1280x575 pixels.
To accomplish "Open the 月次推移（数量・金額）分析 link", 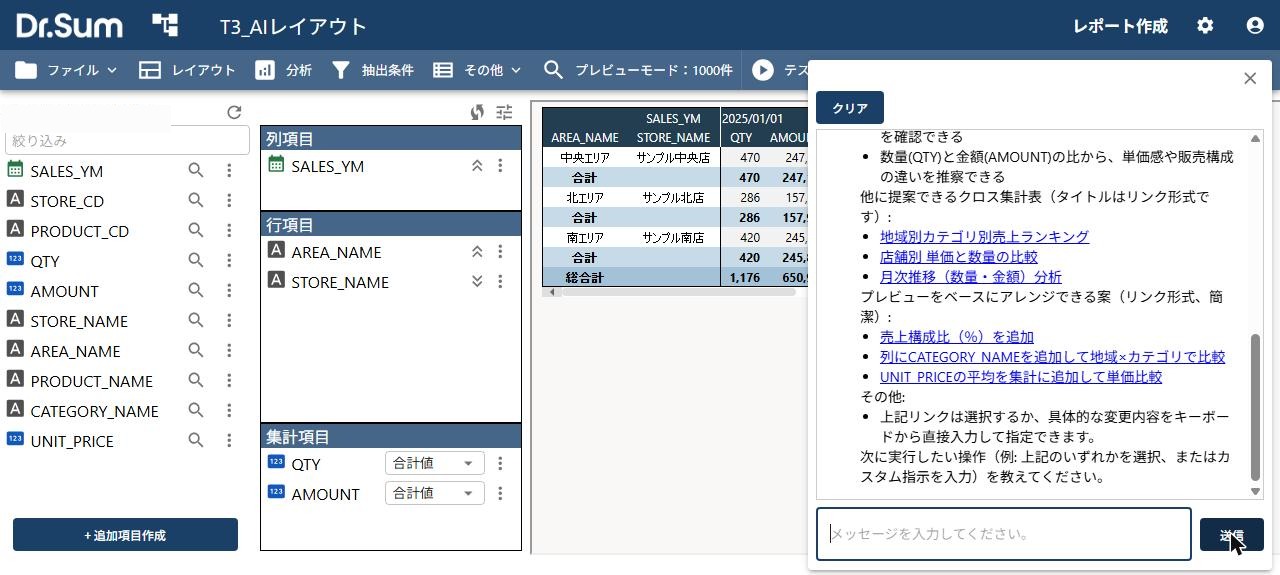I will pyautogui.click(x=971, y=277).
